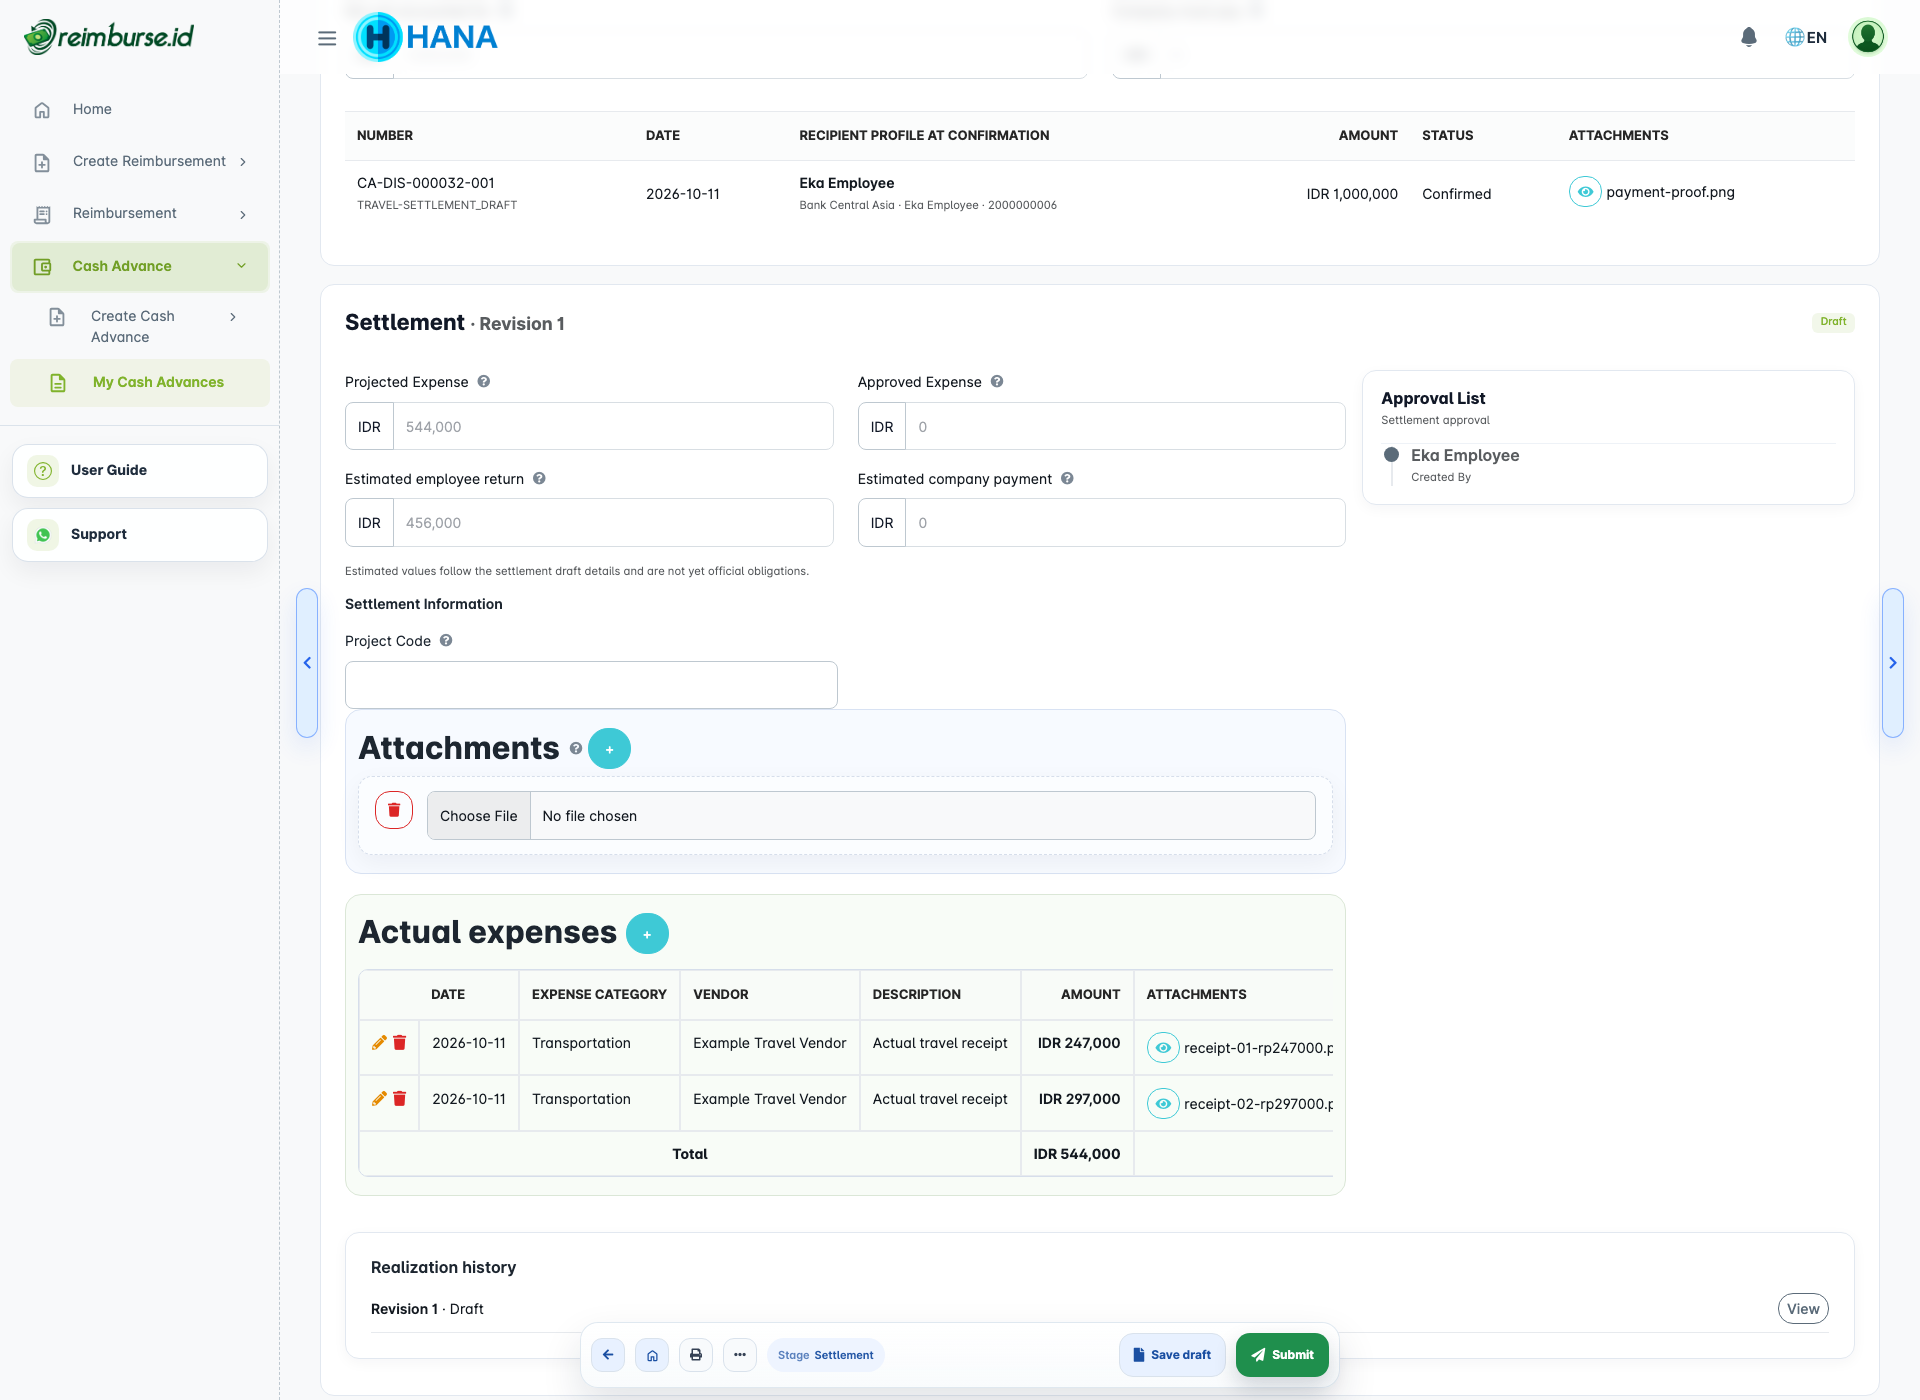Expand Reimbursement sidebar menu
The width and height of the screenshot is (1920, 1400).
pos(140,213)
